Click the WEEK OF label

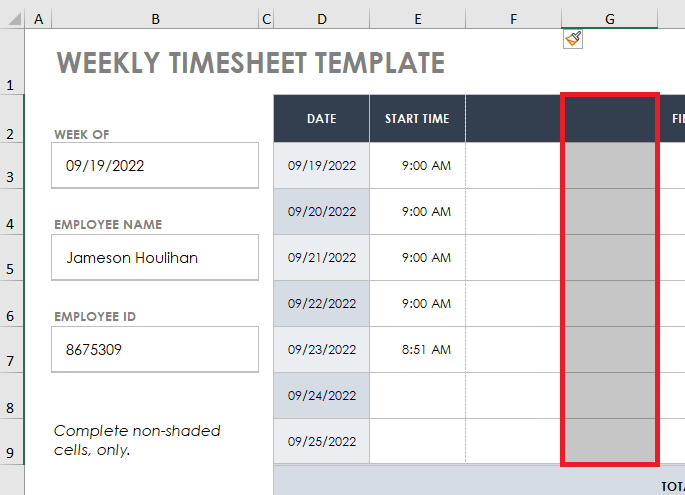(82, 135)
